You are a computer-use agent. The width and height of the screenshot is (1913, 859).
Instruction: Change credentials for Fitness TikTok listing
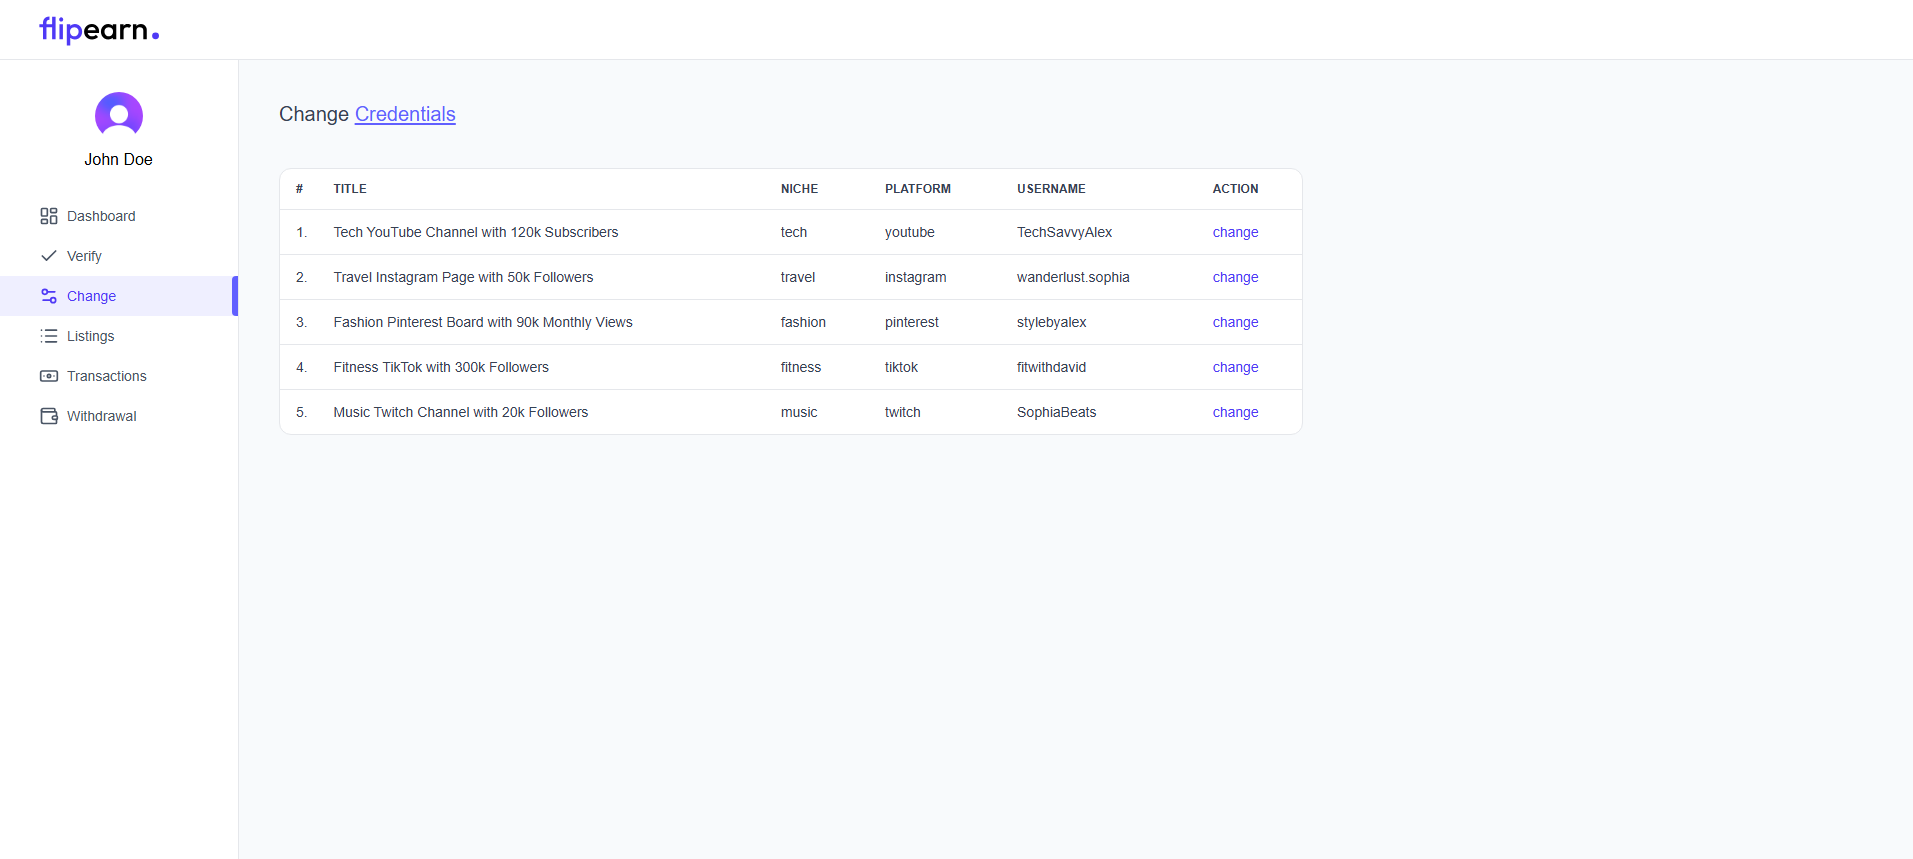point(1235,367)
